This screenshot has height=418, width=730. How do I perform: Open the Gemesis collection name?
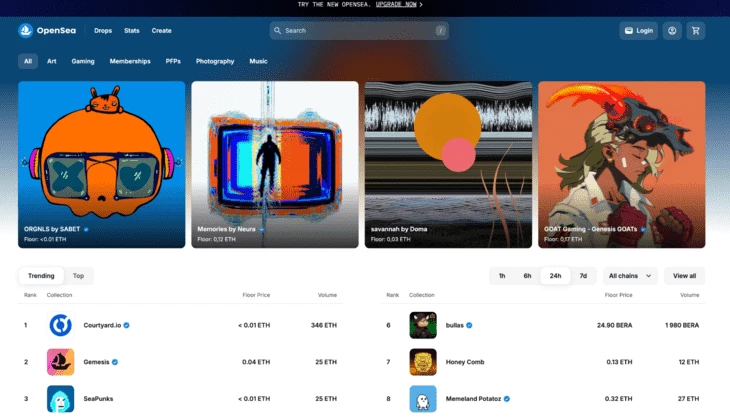[96, 362]
